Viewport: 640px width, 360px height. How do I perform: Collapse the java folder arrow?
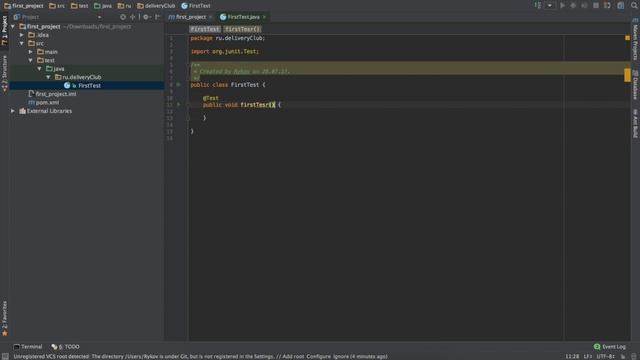click(40, 69)
